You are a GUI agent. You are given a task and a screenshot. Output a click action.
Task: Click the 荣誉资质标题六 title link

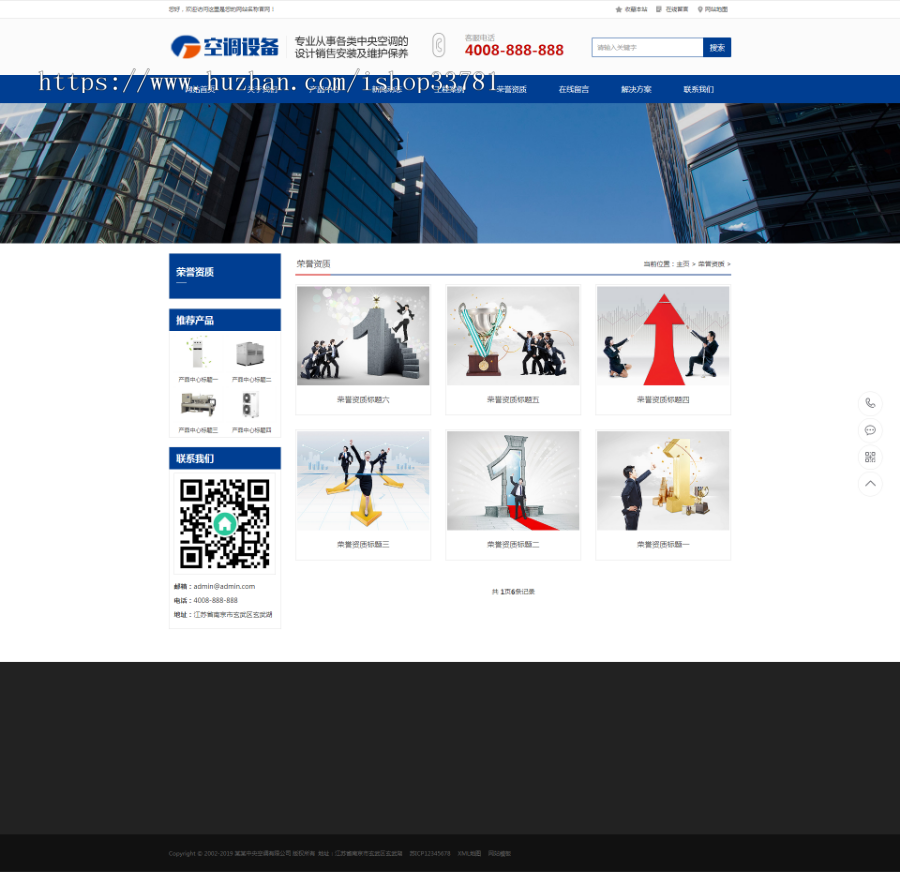pyautogui.click(x=363, y=399)
